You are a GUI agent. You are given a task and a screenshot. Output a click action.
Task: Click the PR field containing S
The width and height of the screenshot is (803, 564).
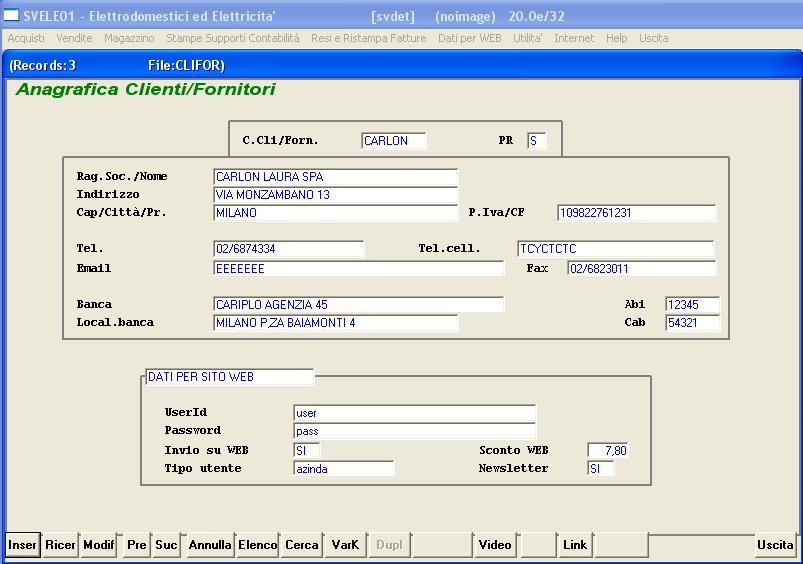coord(537,141)
